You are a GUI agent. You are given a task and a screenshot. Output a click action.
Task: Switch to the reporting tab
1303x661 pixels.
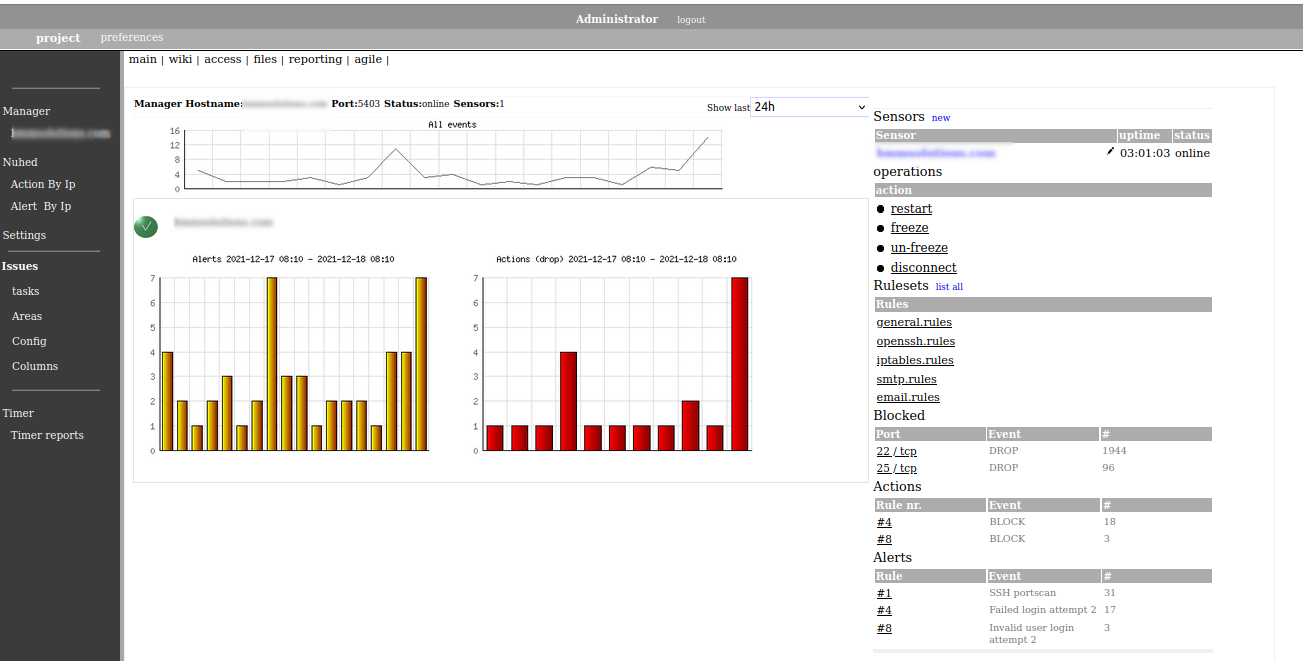(x=315, y=60)
